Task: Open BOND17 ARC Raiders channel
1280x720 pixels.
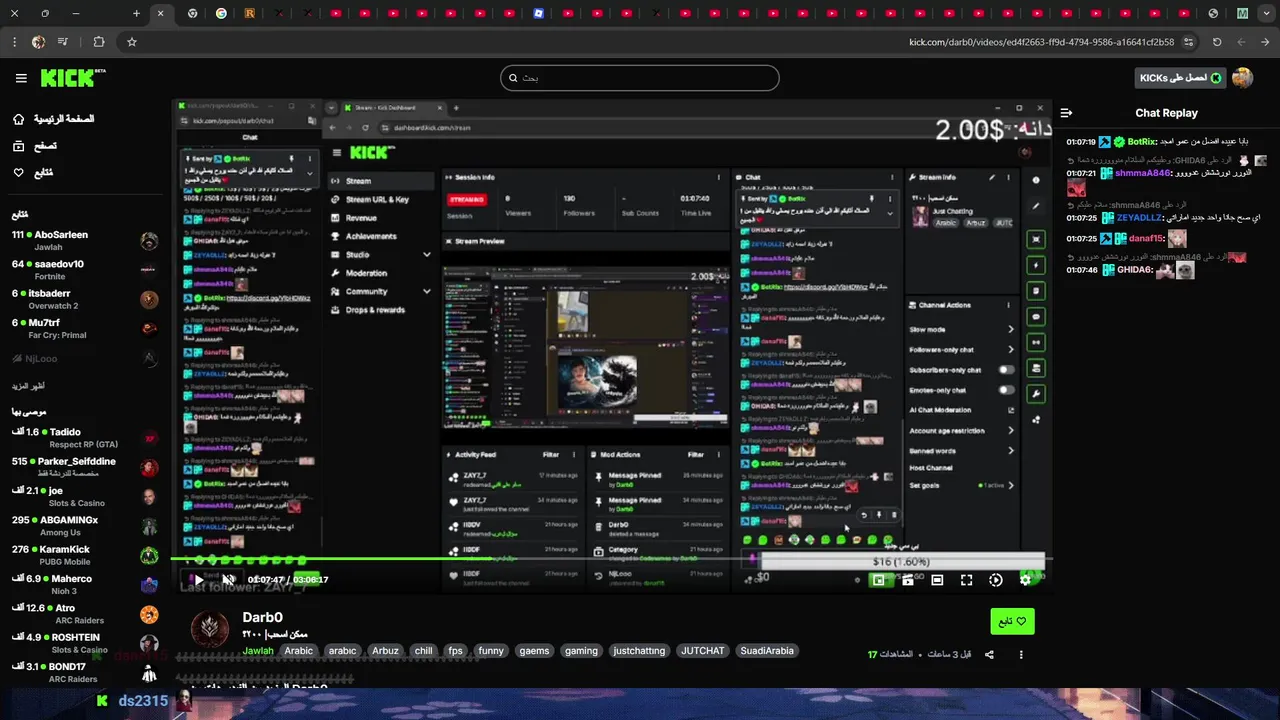Action: tap(85, 672)
